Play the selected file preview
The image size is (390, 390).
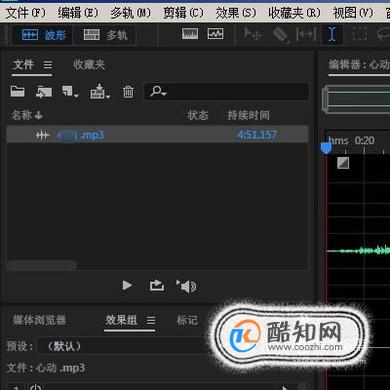tap(127, 285)
